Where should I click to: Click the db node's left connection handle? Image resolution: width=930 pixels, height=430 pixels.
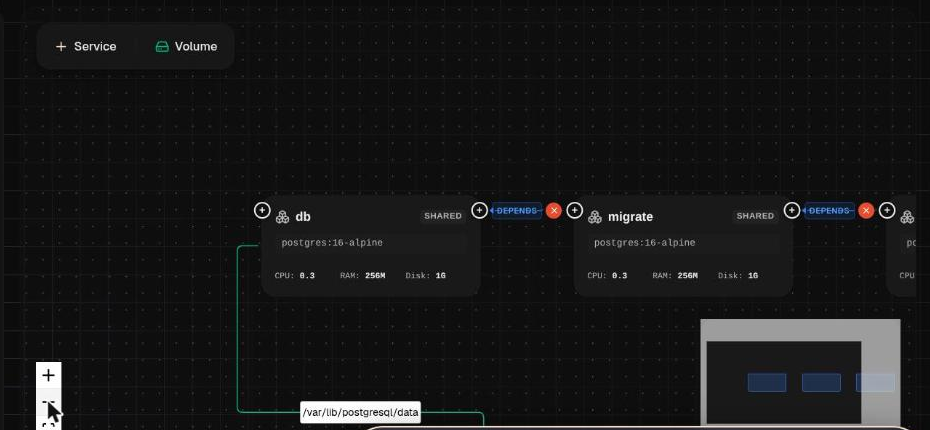262,210
